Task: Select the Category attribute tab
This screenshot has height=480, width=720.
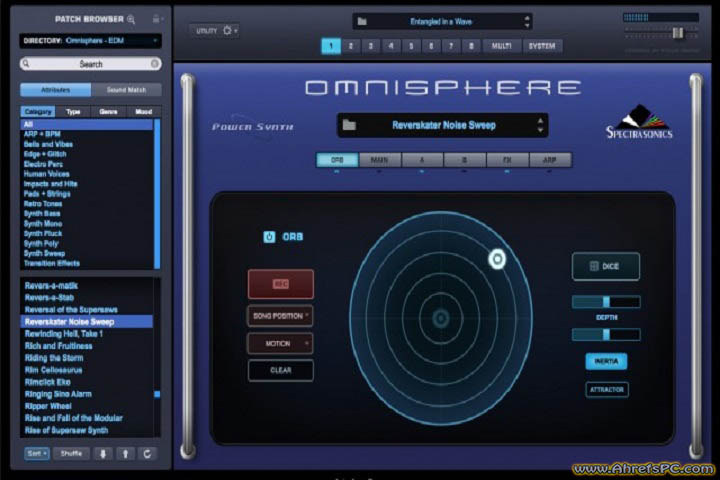Action: (38, 112)
